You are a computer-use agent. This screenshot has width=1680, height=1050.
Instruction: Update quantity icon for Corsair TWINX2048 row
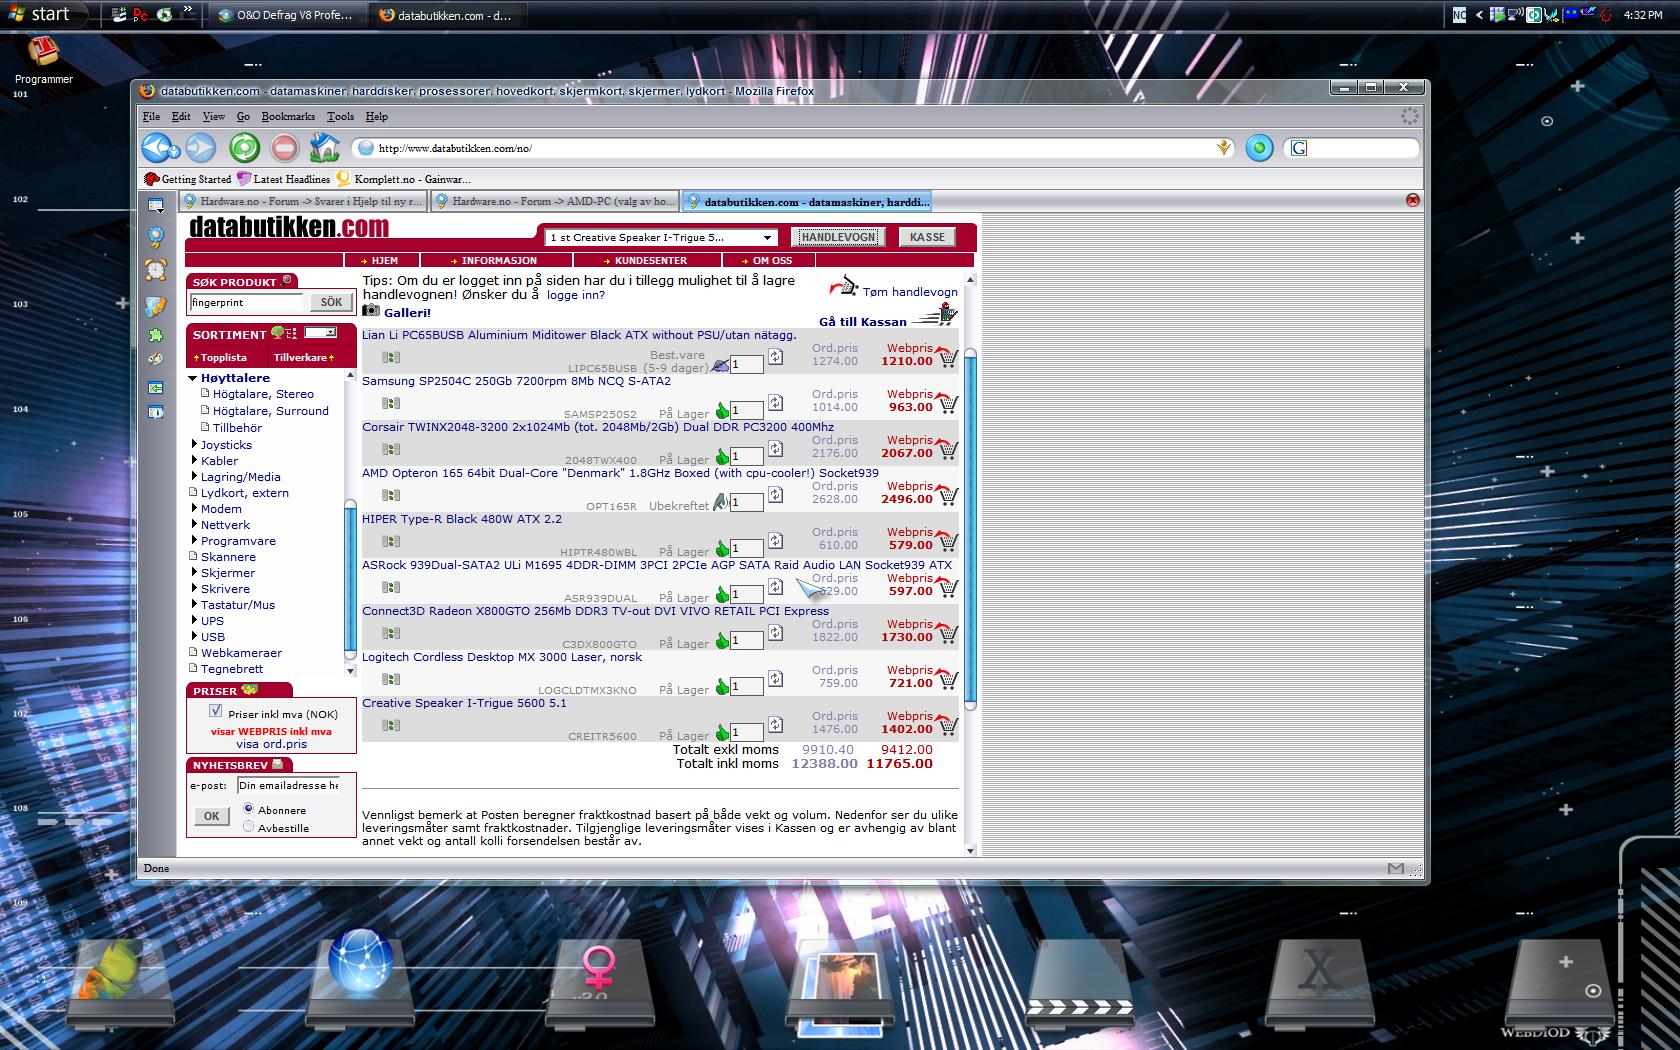pos(775,449)
